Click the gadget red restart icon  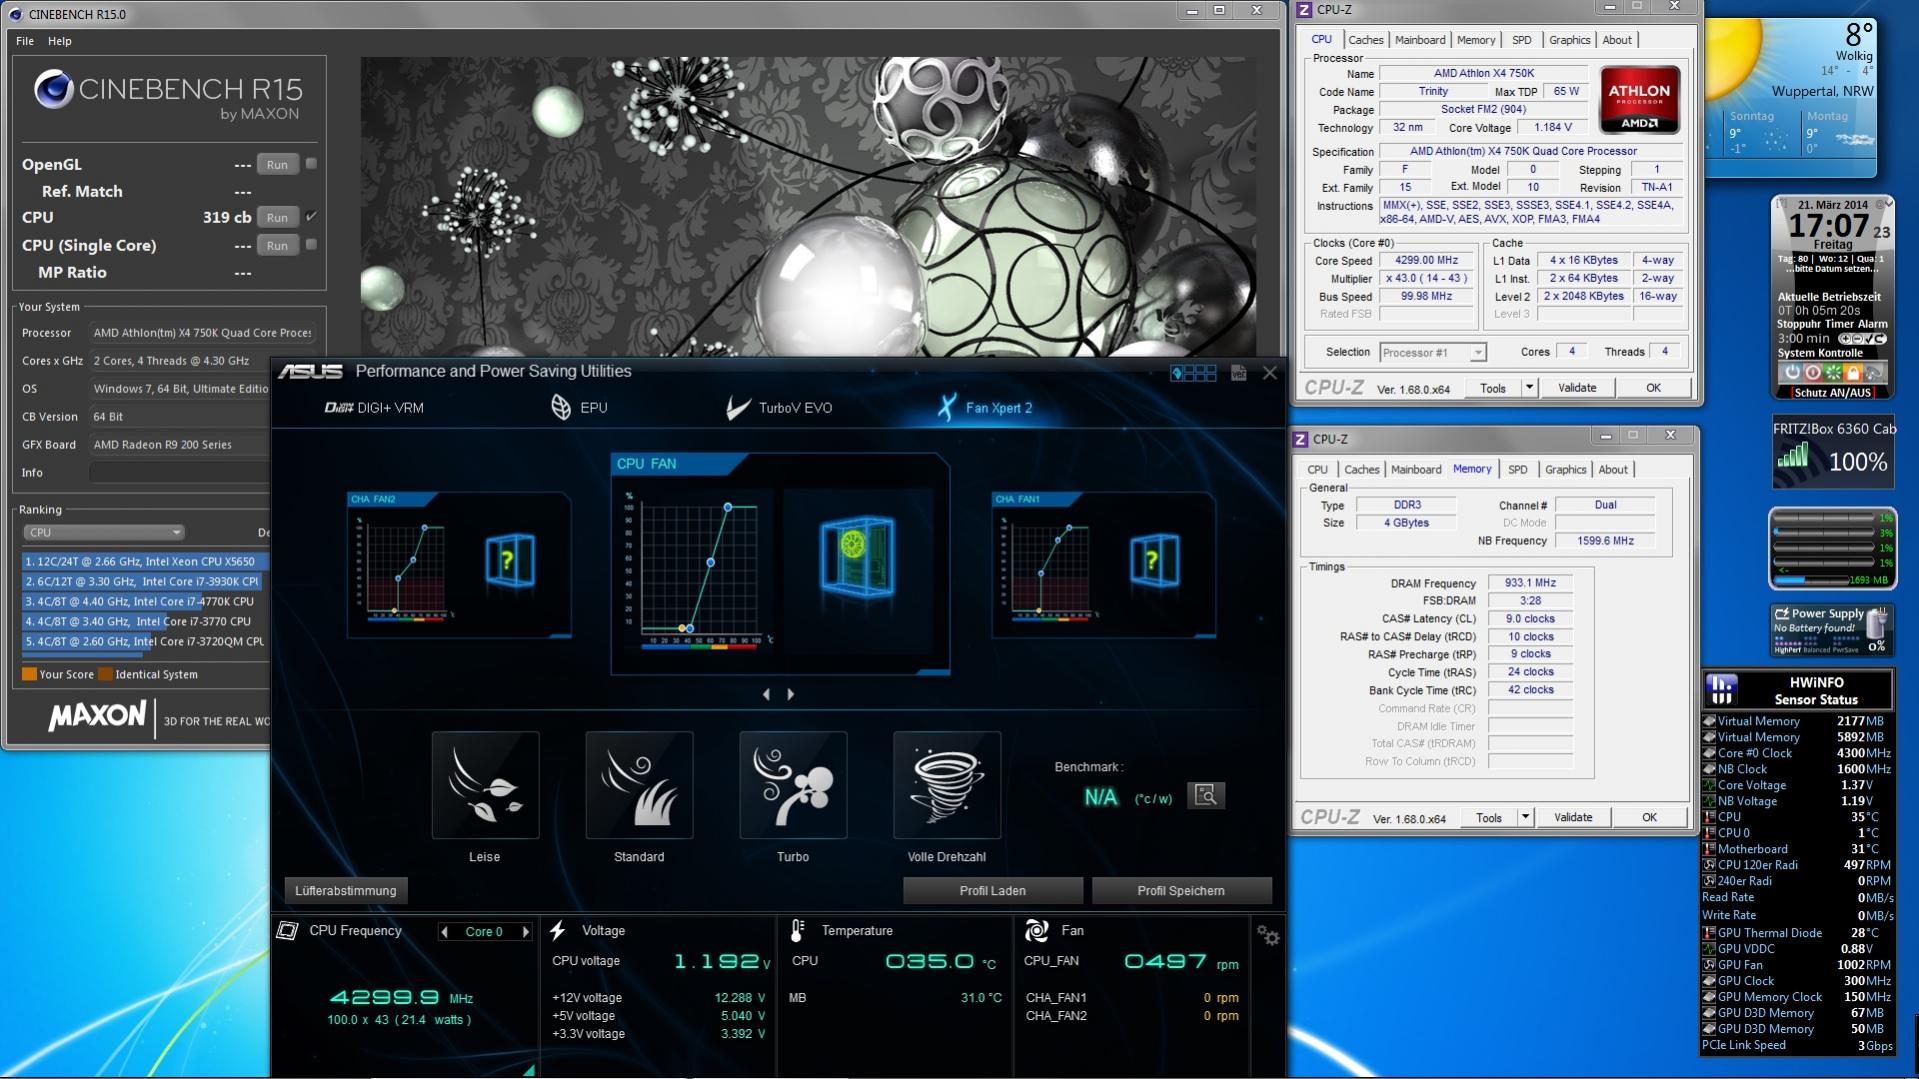[x=1812, y=373]
